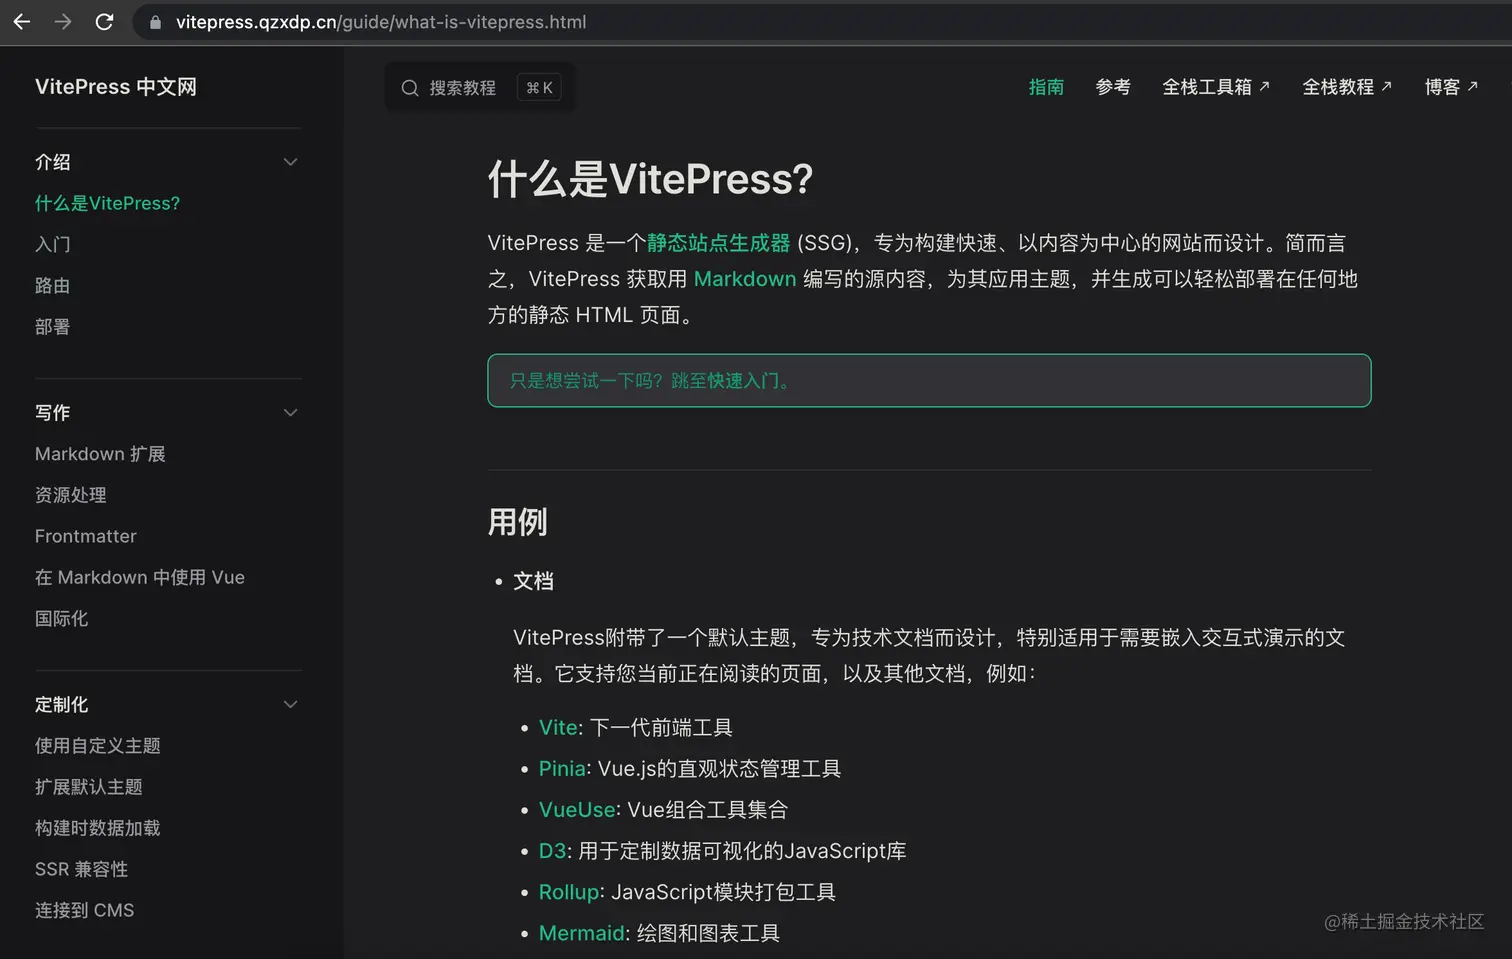Click the 写作 section title in sidebar
Viewport: 1512px width, 959px height.
click(53, 413)
